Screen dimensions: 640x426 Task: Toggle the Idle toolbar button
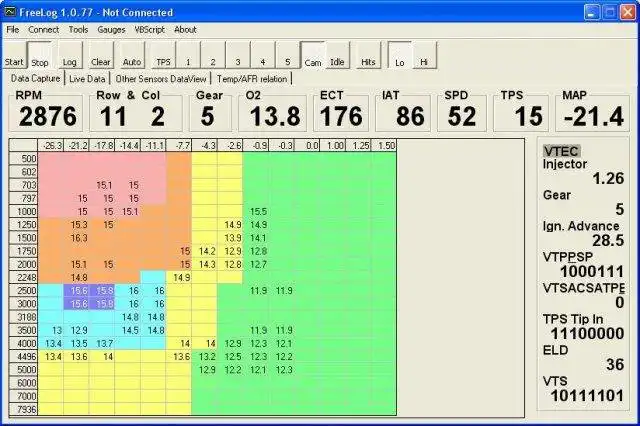pyautogui.click(x=337, y=55)
